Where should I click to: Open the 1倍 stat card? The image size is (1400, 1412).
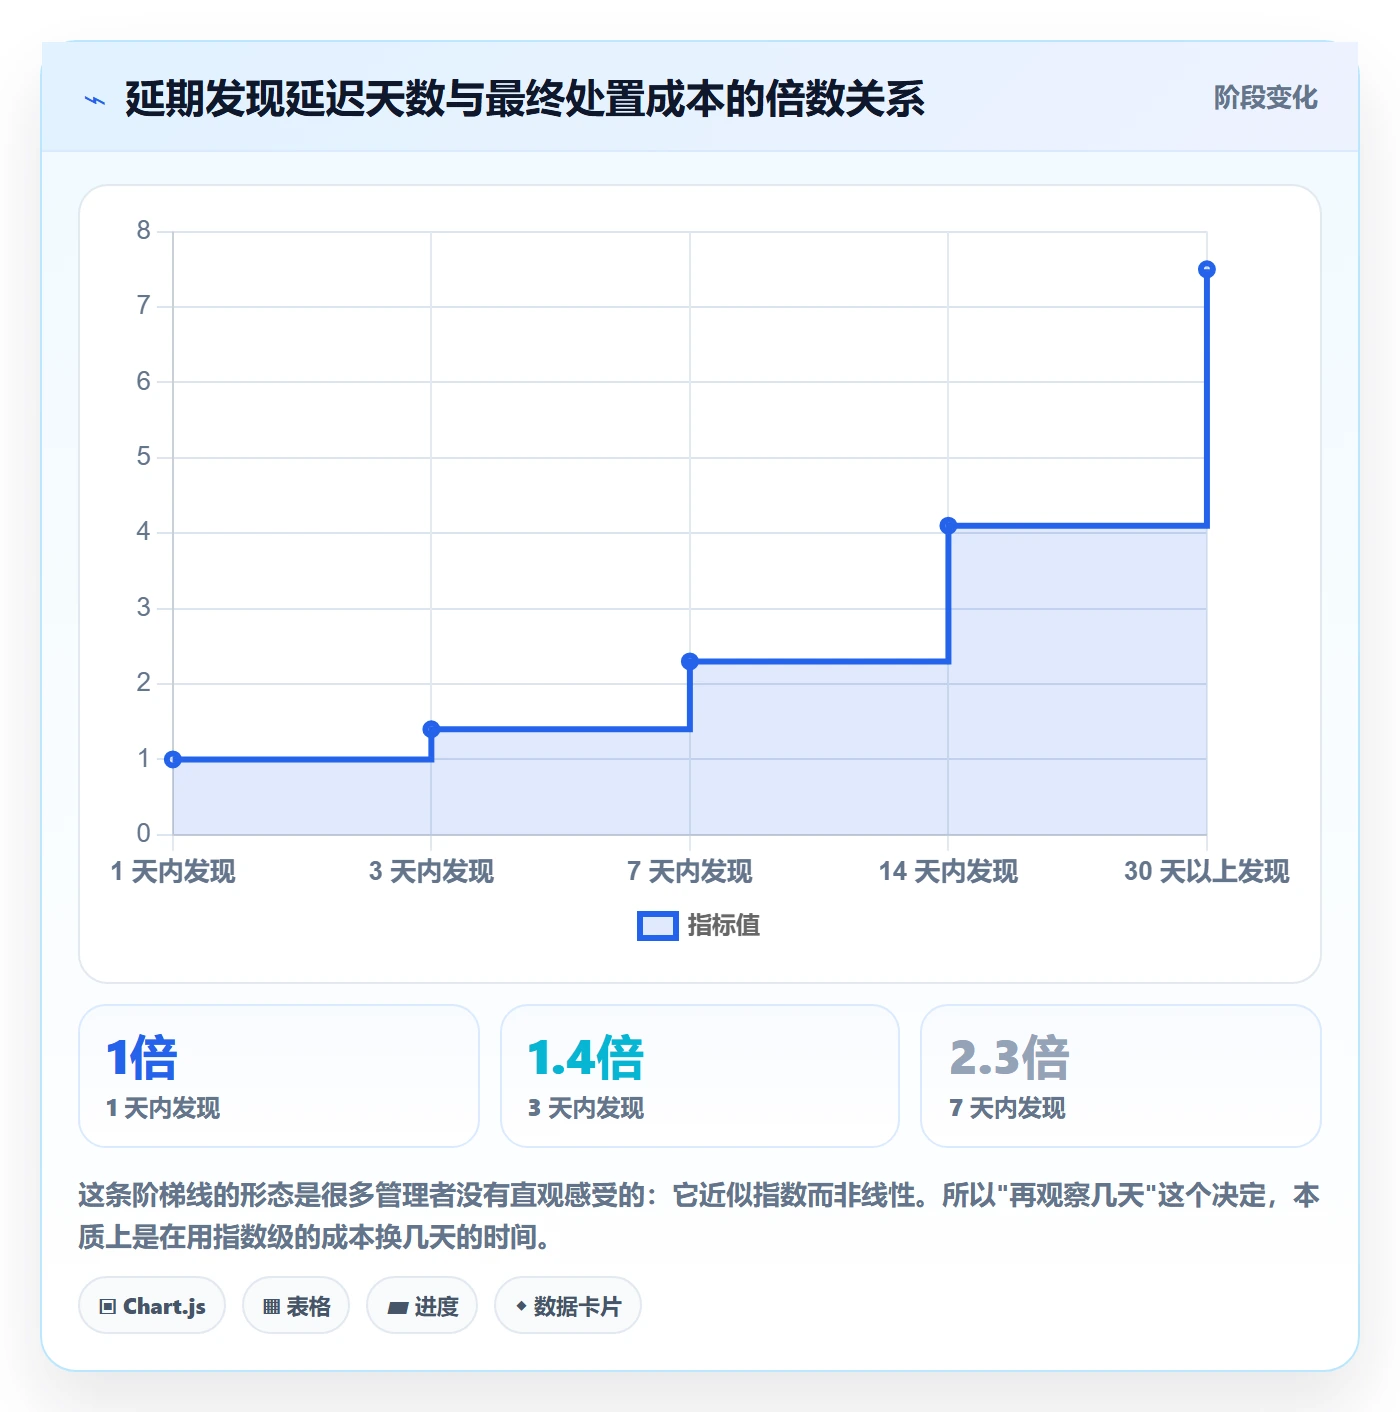pos(279,1076)
